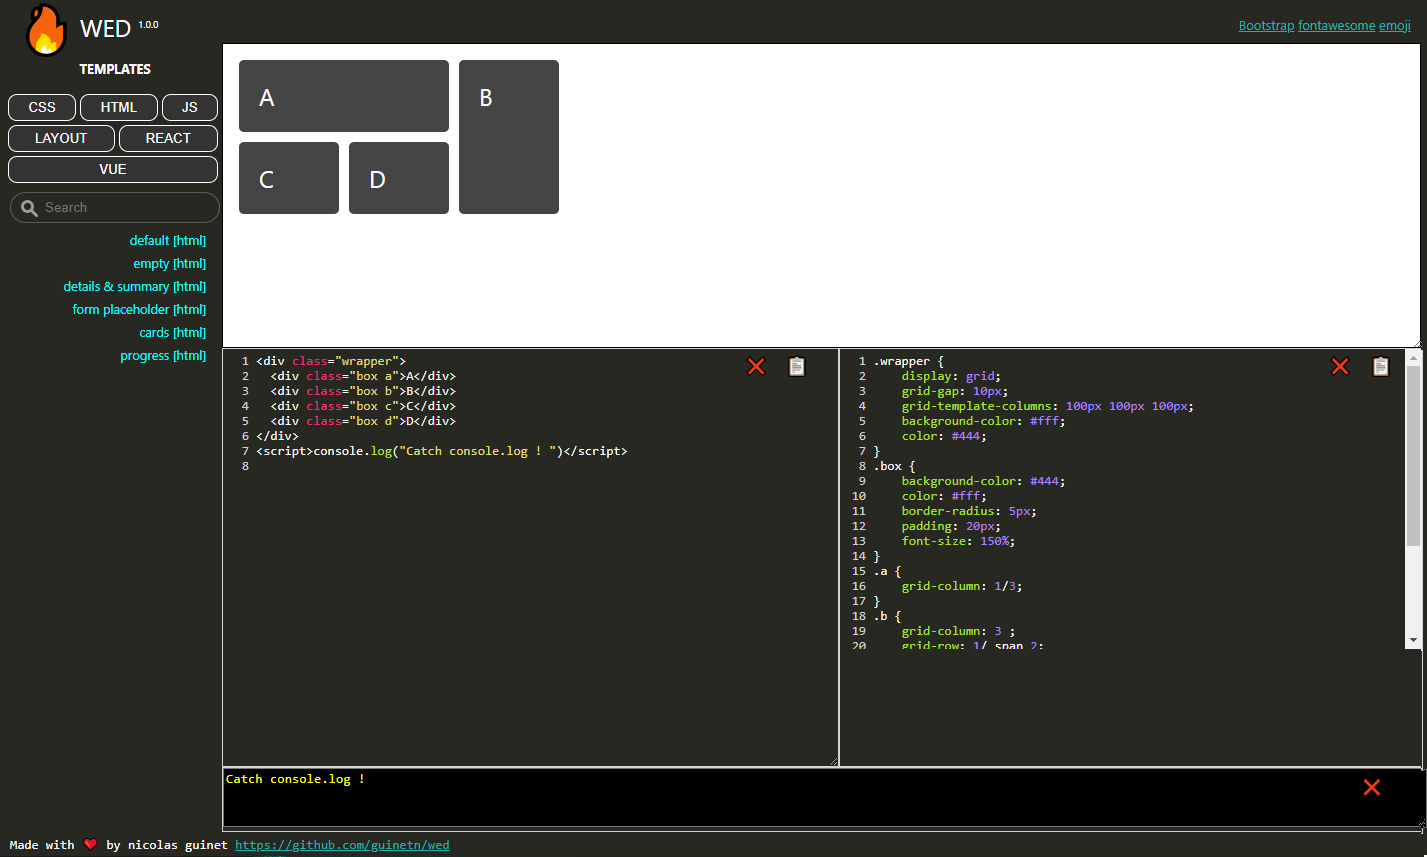Click box D in the preview
Viewport: 1427px width, 857px height.
click(x=399, y=178)
